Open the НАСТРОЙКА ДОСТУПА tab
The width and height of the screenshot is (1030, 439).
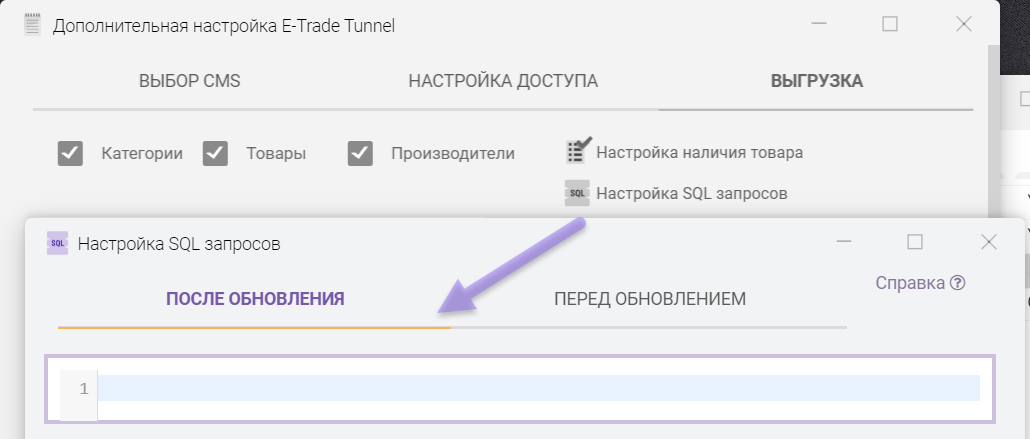503,81
